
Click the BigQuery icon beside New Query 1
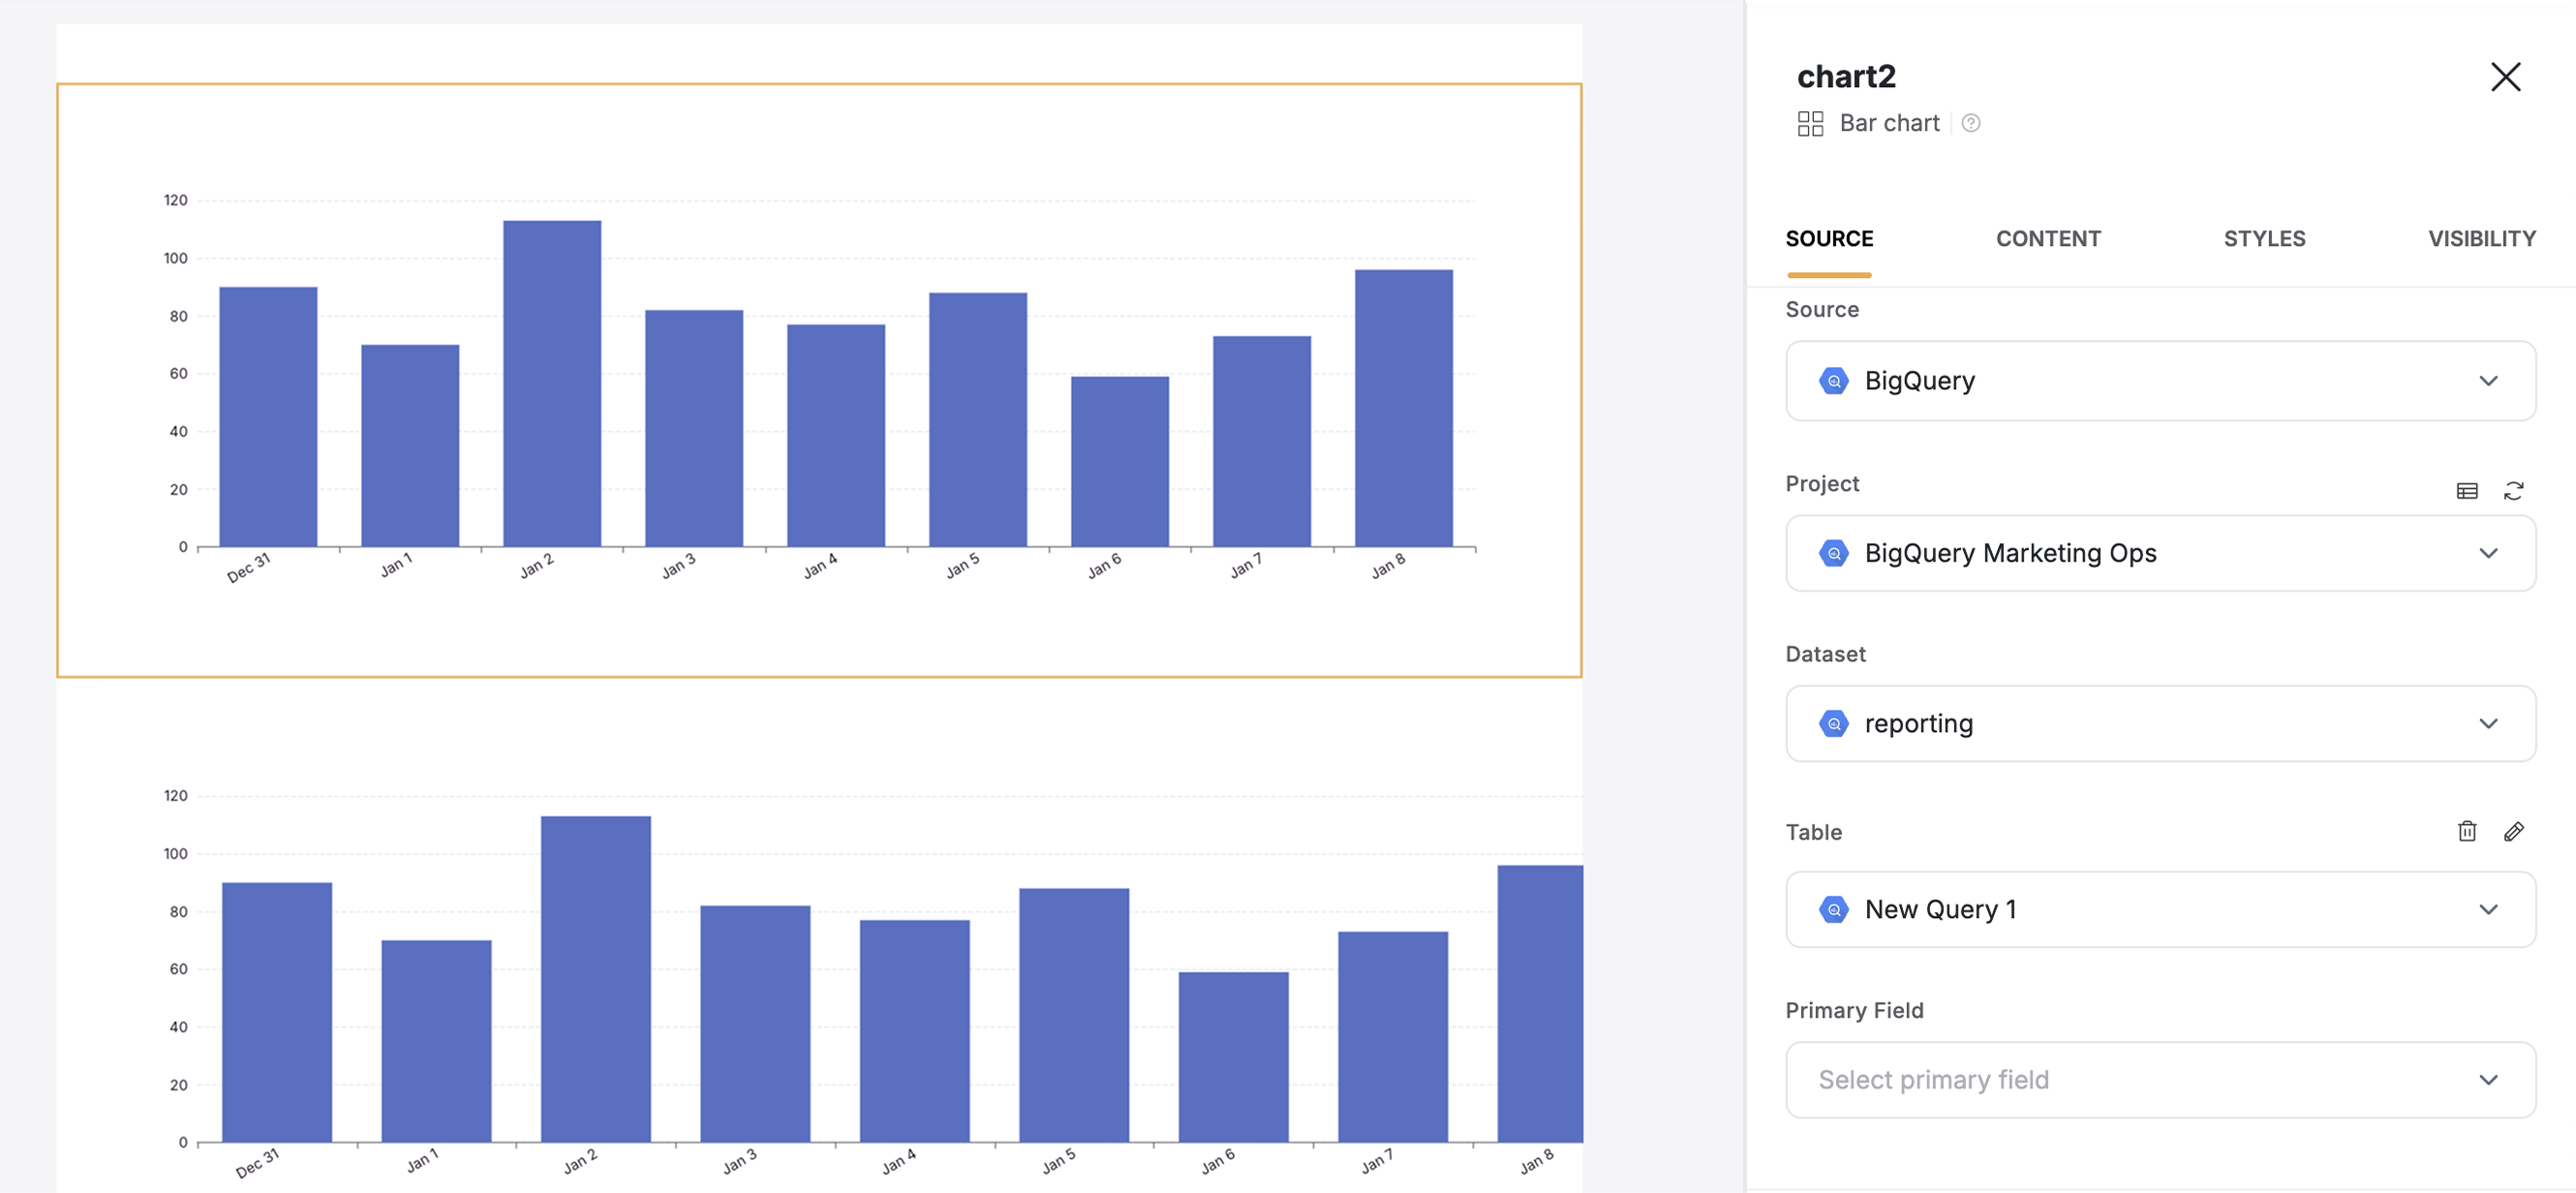click(1835, 909)
